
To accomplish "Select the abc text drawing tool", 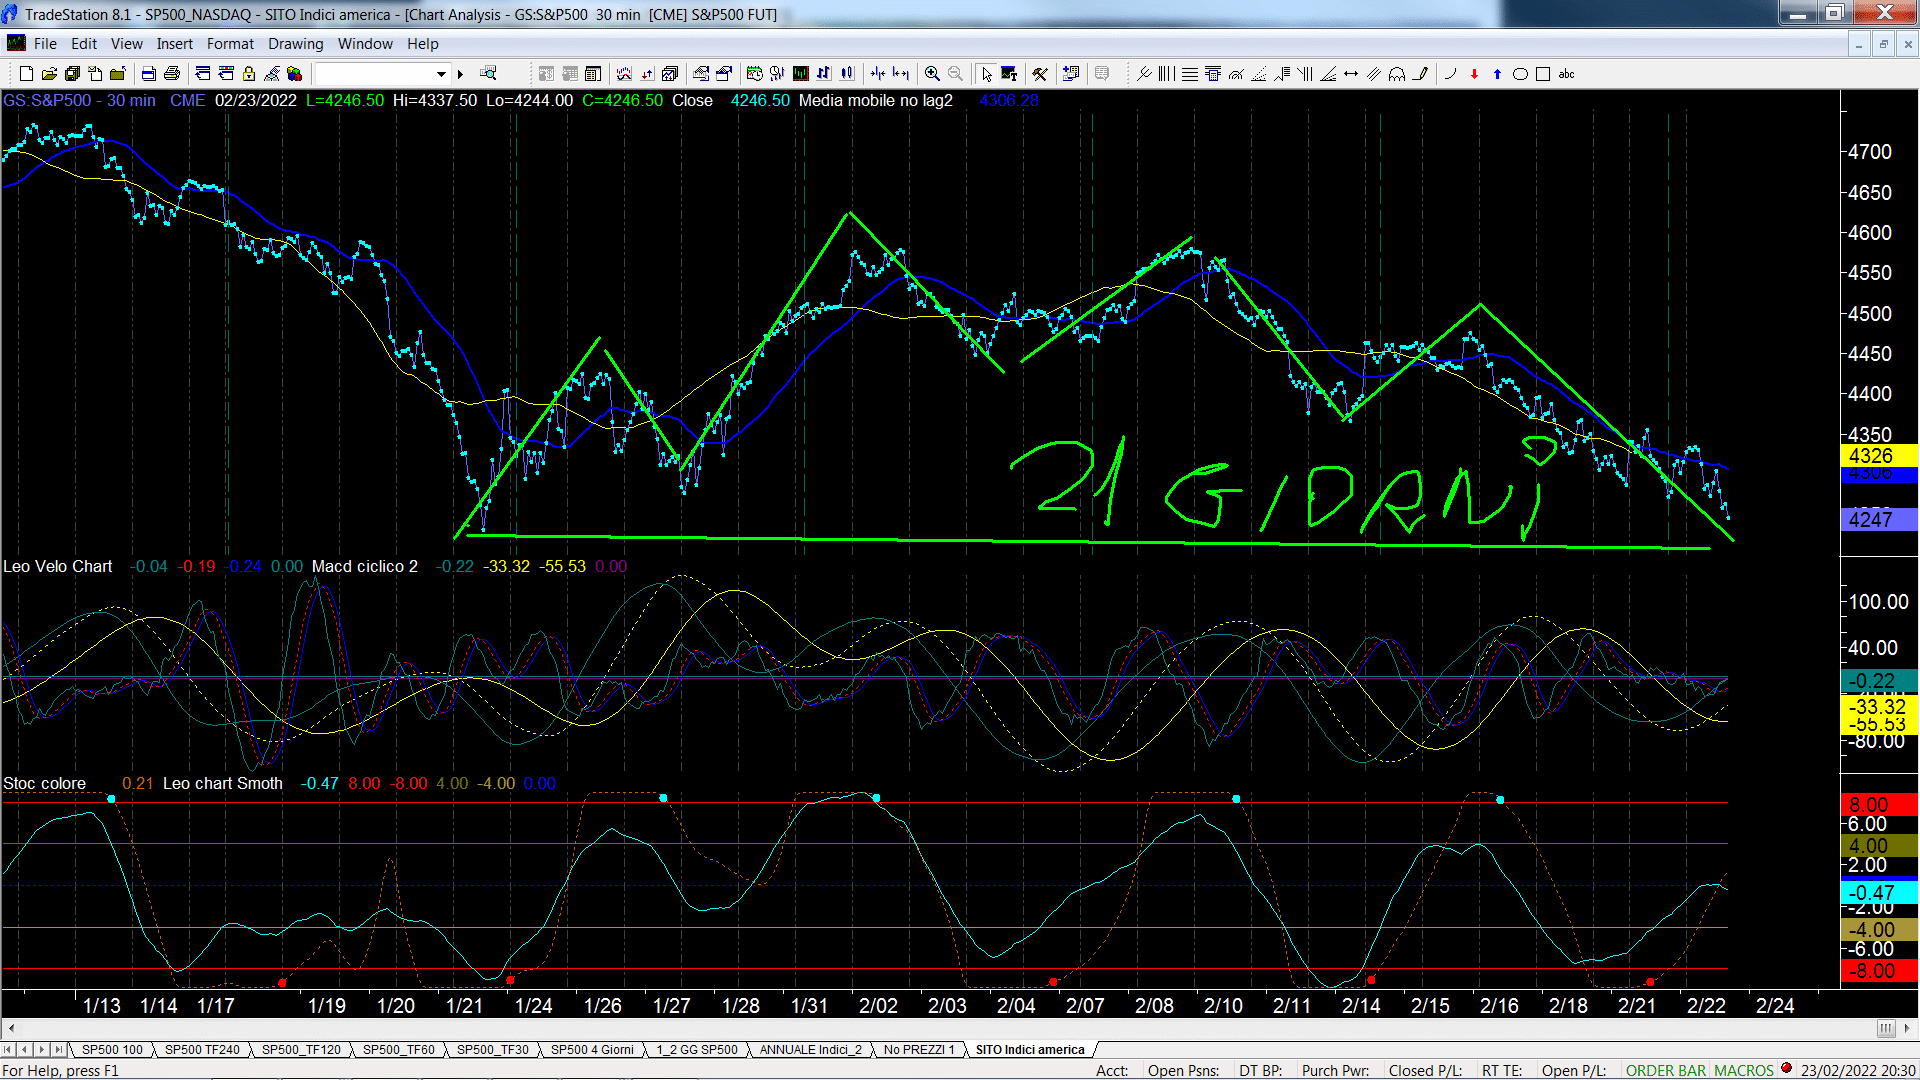I will point(1567,73).
